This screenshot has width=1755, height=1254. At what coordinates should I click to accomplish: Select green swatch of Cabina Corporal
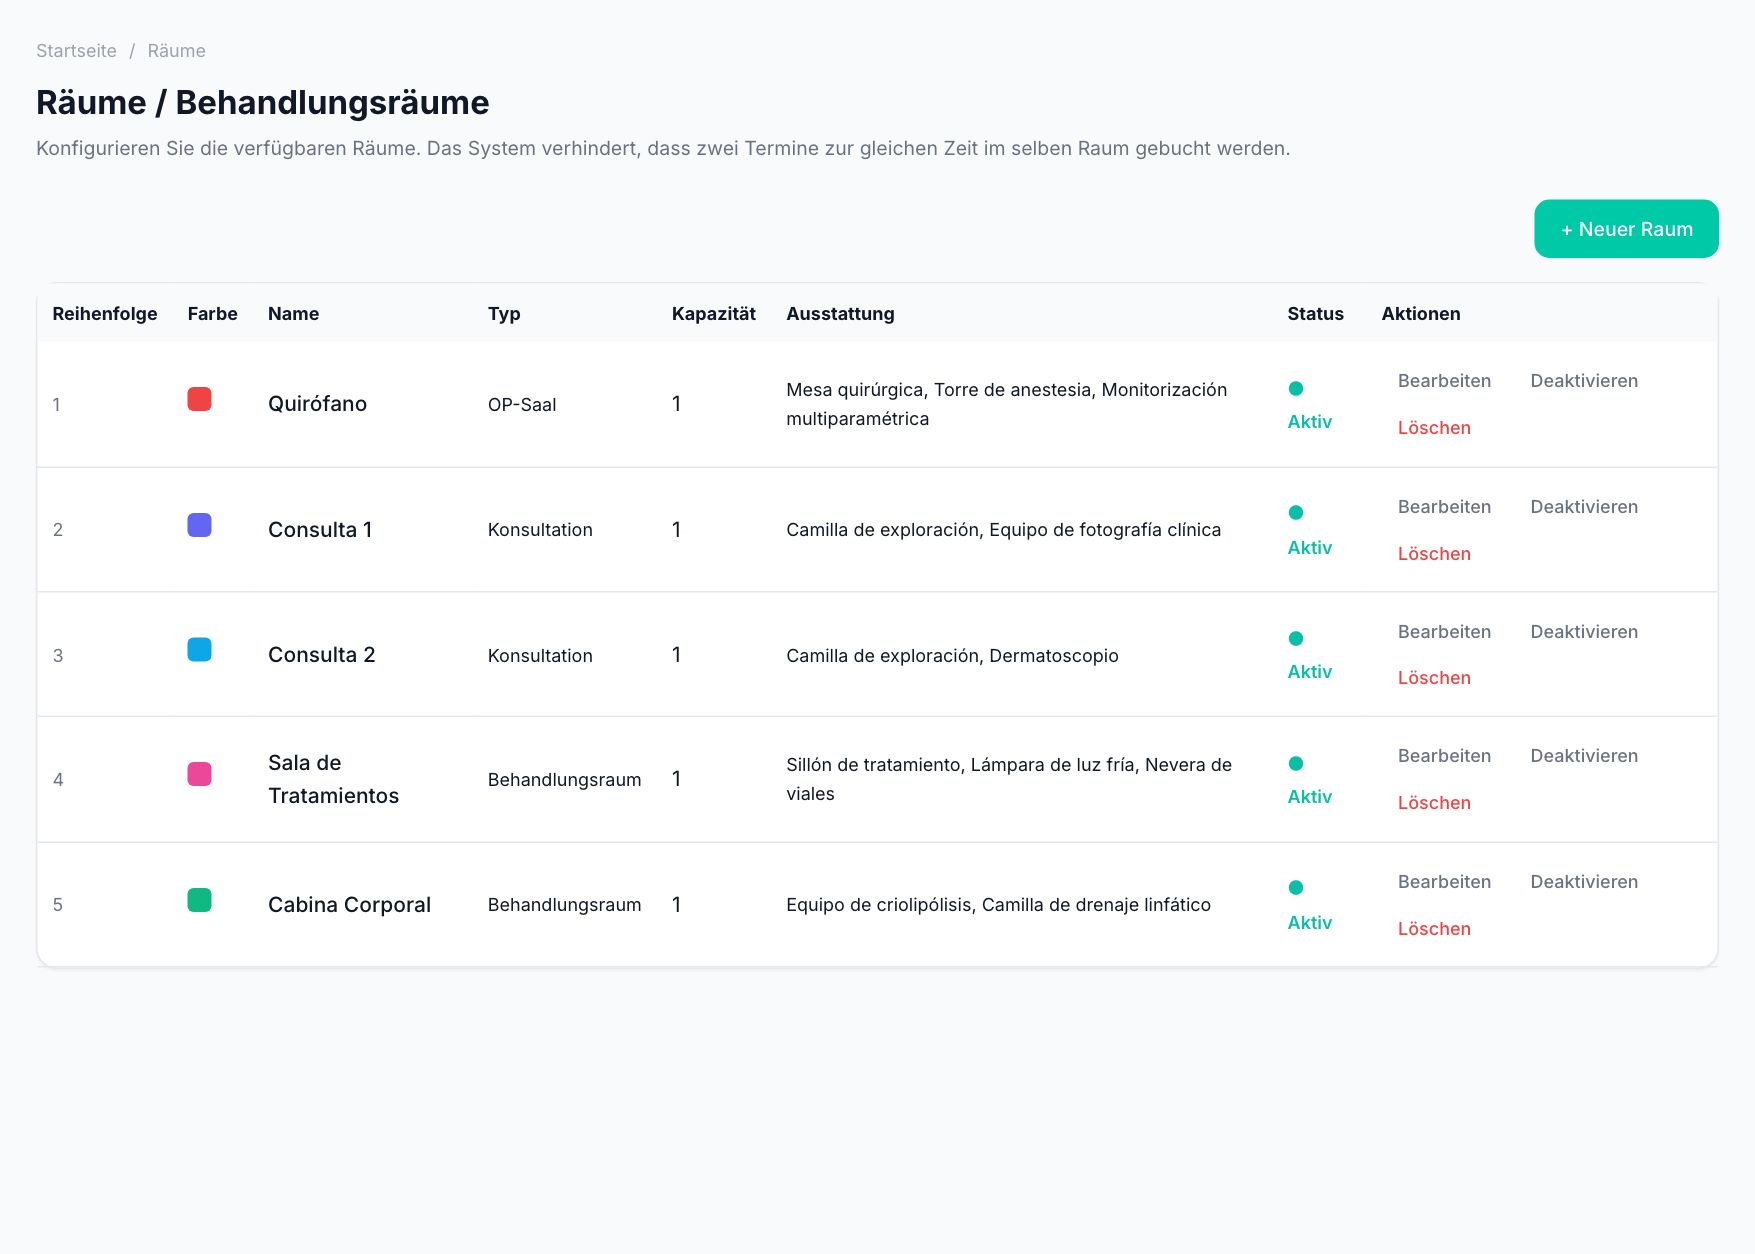tap(199, 900)
